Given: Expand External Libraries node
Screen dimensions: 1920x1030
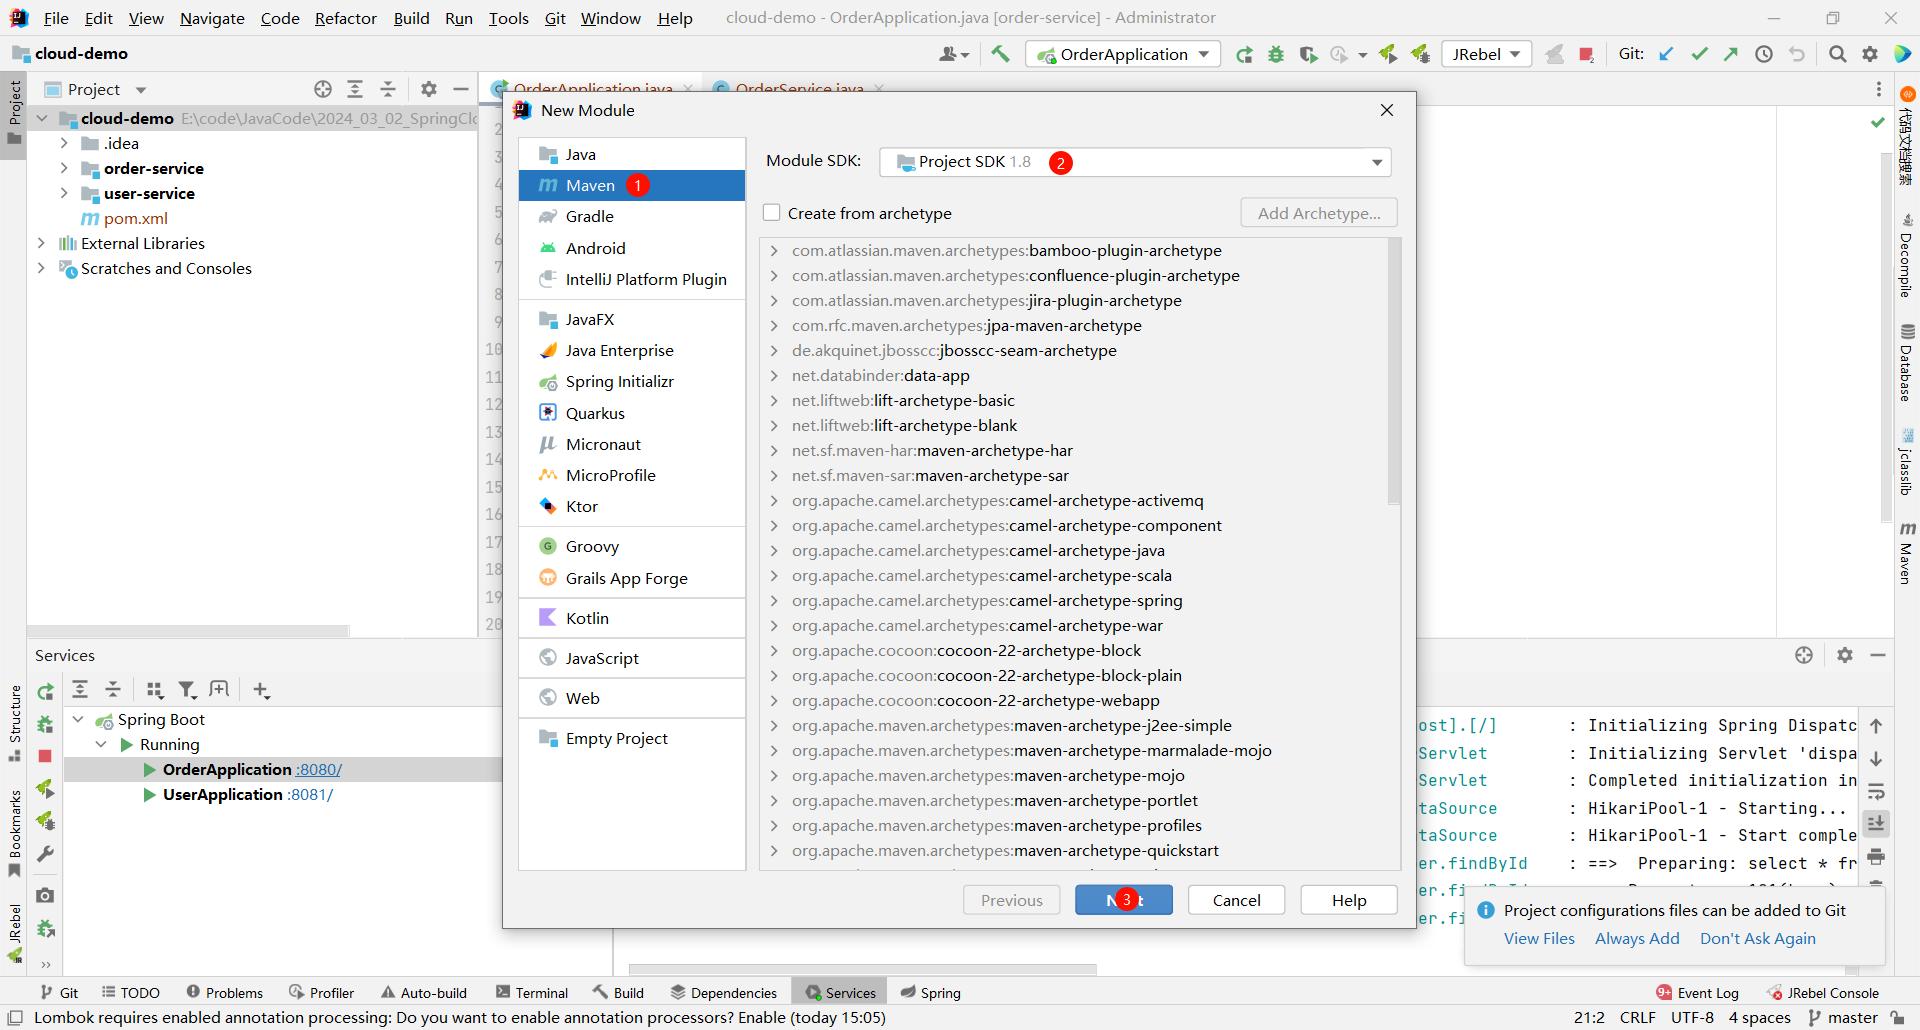Looking at the screenshot, I should (41, 243).
